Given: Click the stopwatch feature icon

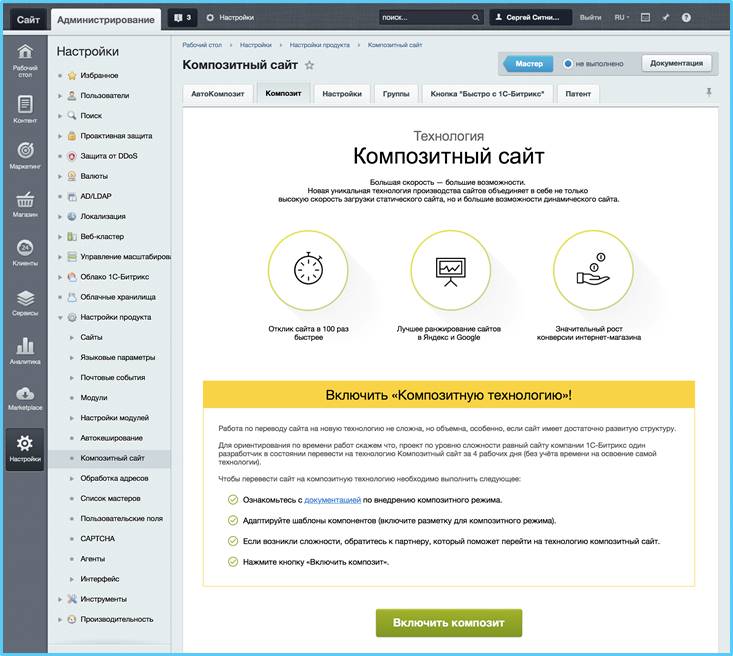Looking at the screenshot, I should click(309, 270).
